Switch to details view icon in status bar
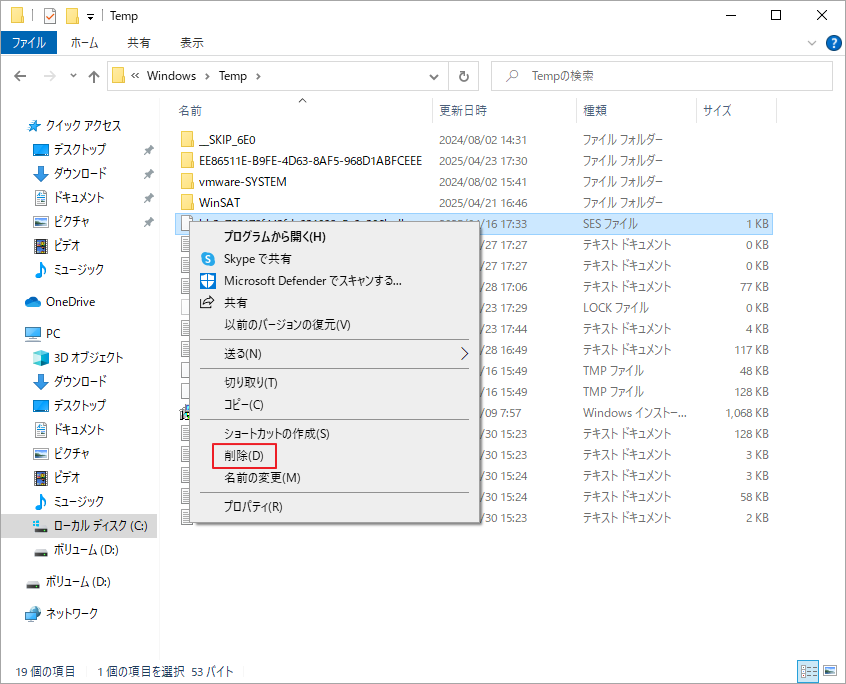The height and width of the screenshot is (684, 846). click(x=808, y=672)
